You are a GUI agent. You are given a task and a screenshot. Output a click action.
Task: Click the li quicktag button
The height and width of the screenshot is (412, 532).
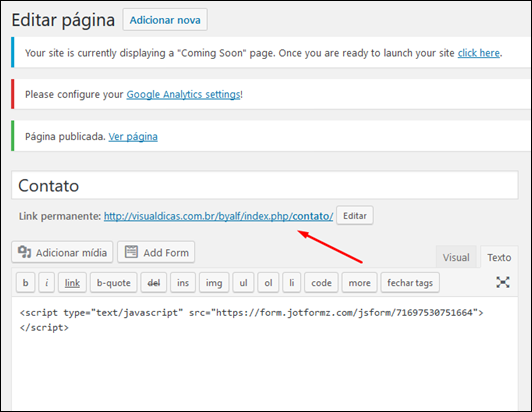291,282
